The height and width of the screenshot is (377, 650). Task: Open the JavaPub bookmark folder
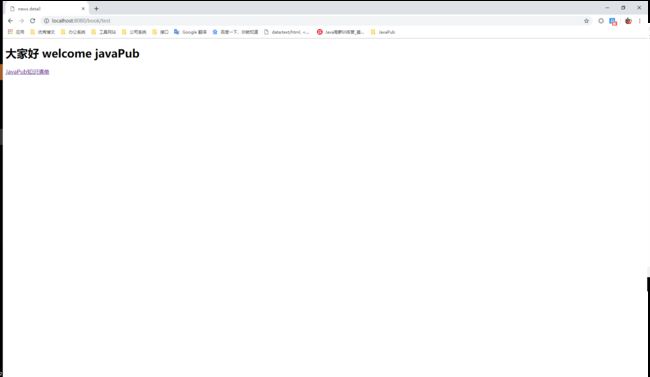(x=383, y=32)
